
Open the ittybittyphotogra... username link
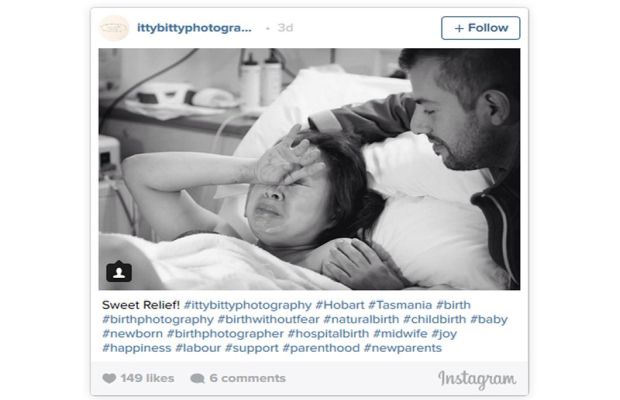click(194, 28)
